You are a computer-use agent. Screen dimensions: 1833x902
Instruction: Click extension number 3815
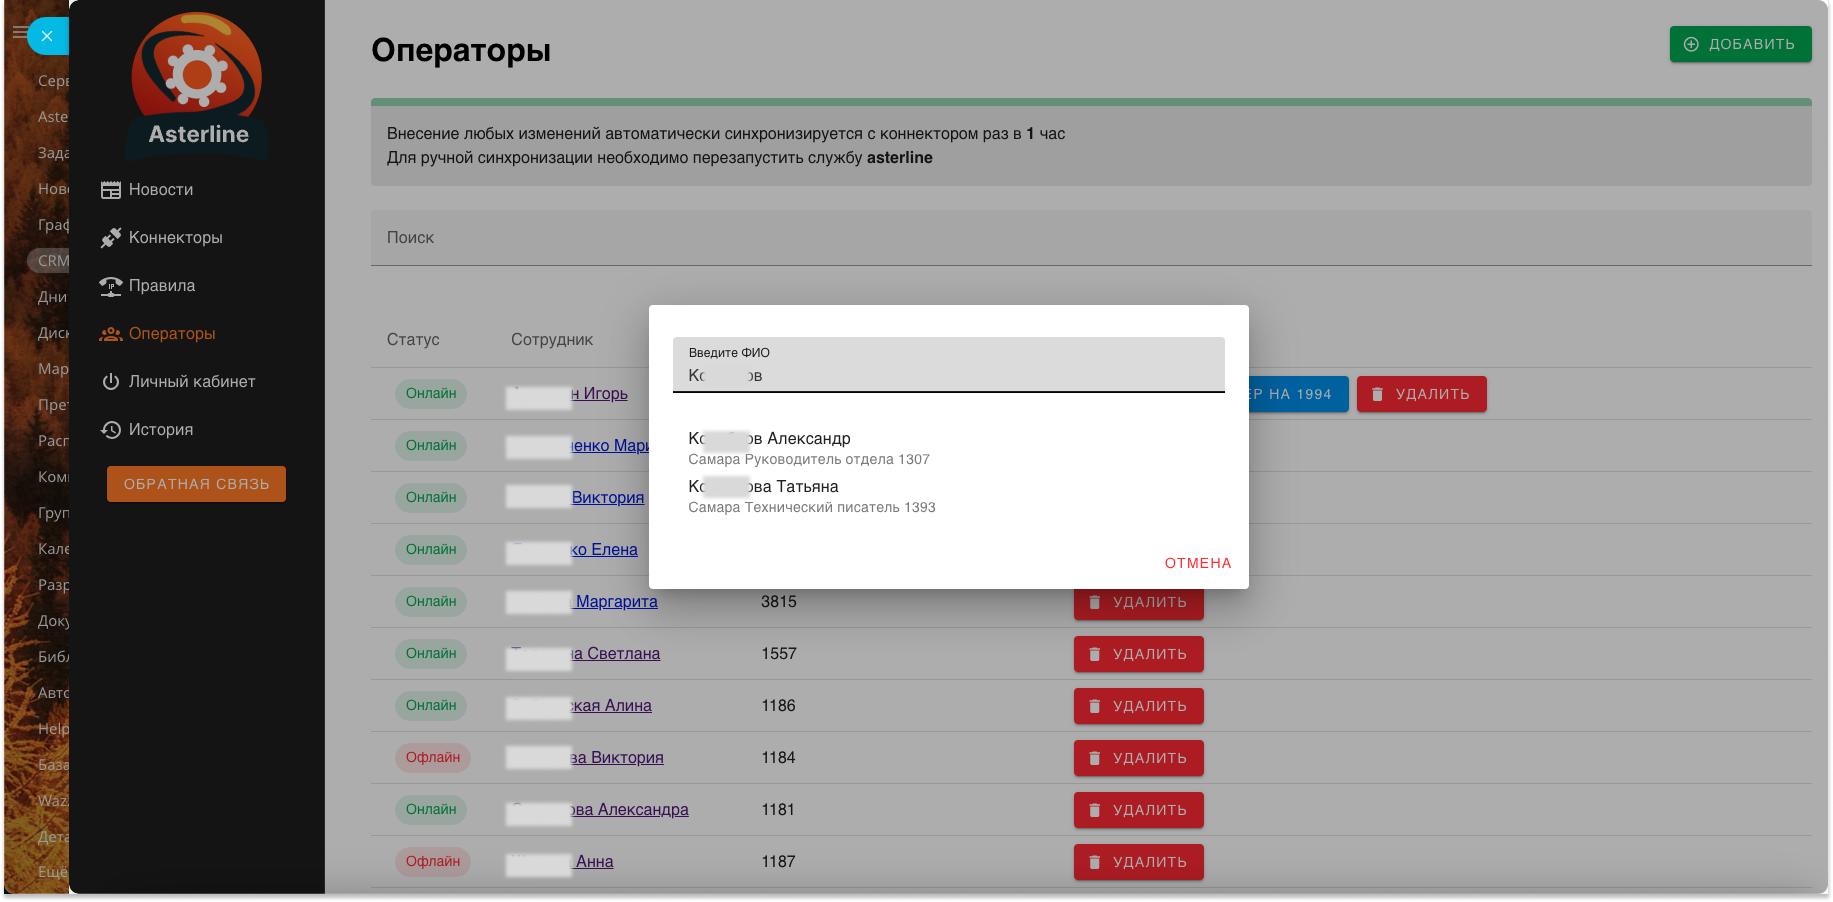(779, 602)
